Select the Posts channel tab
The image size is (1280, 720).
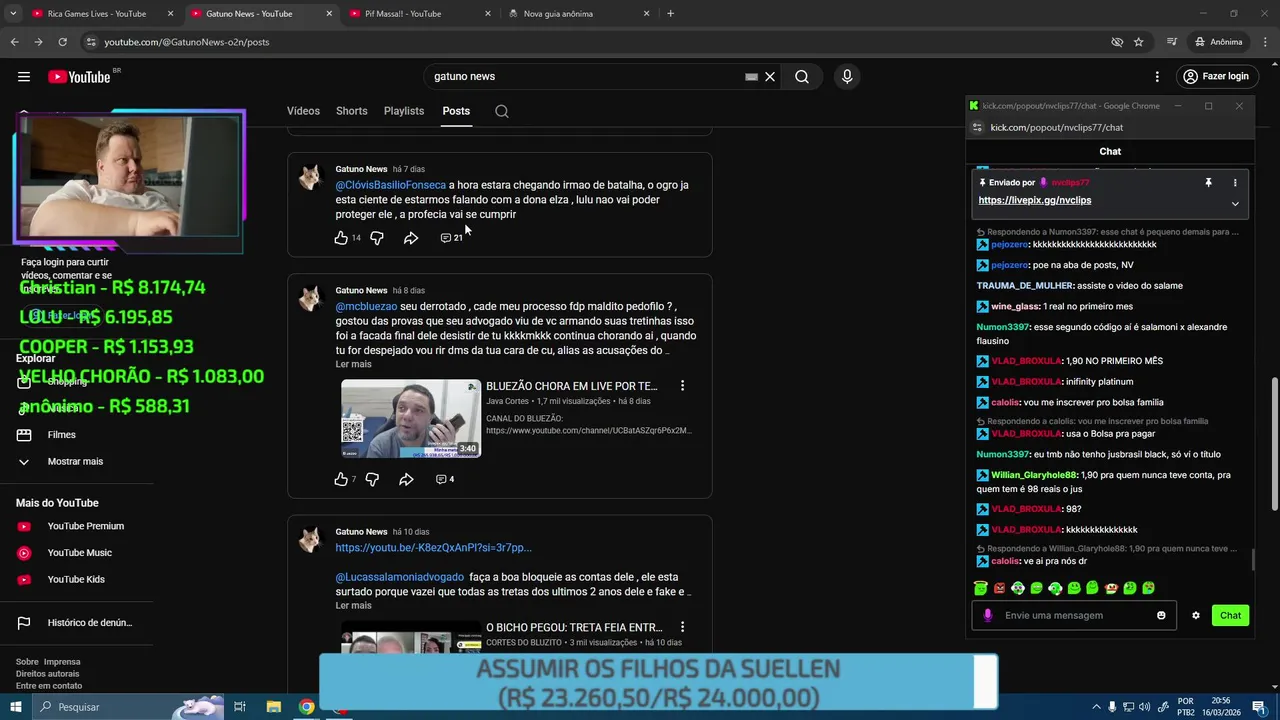456,111
